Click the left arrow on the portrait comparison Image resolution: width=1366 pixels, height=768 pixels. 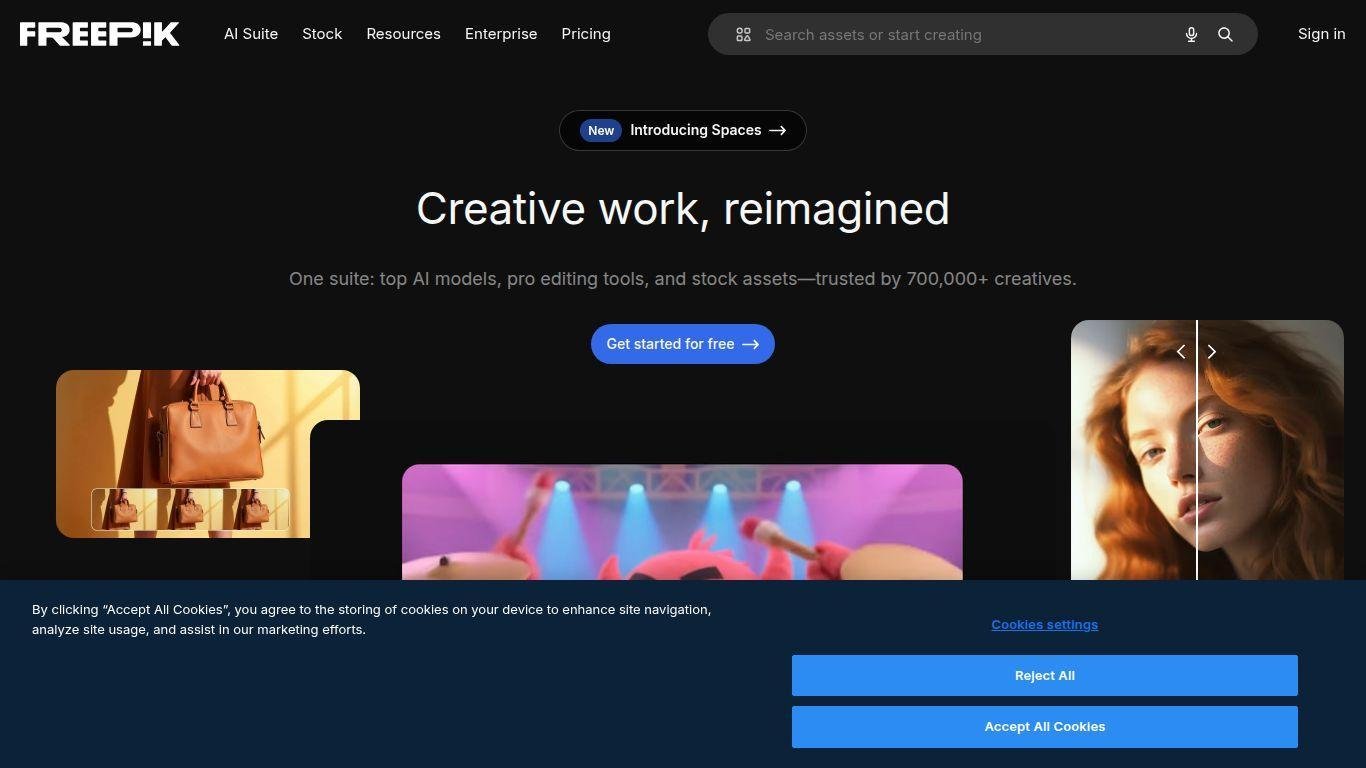(x=1181, y=351)
